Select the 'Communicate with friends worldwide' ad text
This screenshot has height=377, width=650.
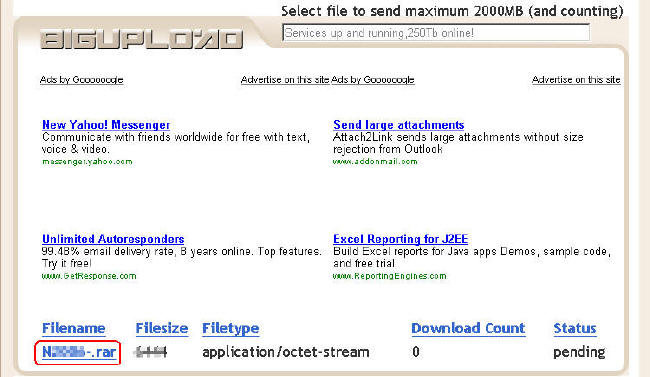176,143
